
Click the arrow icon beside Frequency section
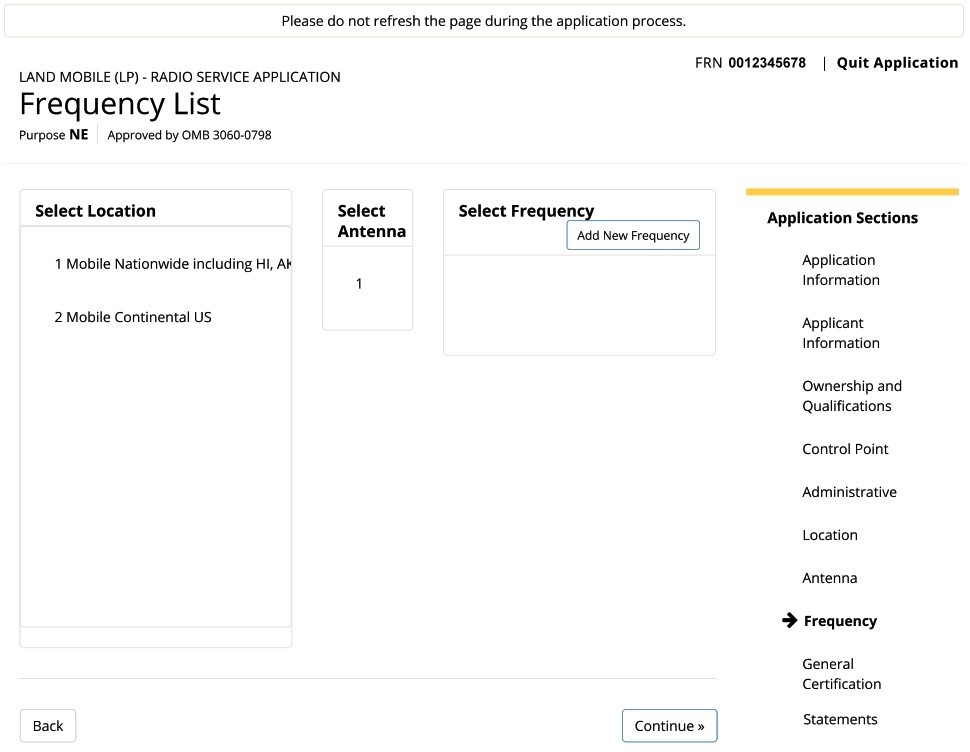point(789,620)
